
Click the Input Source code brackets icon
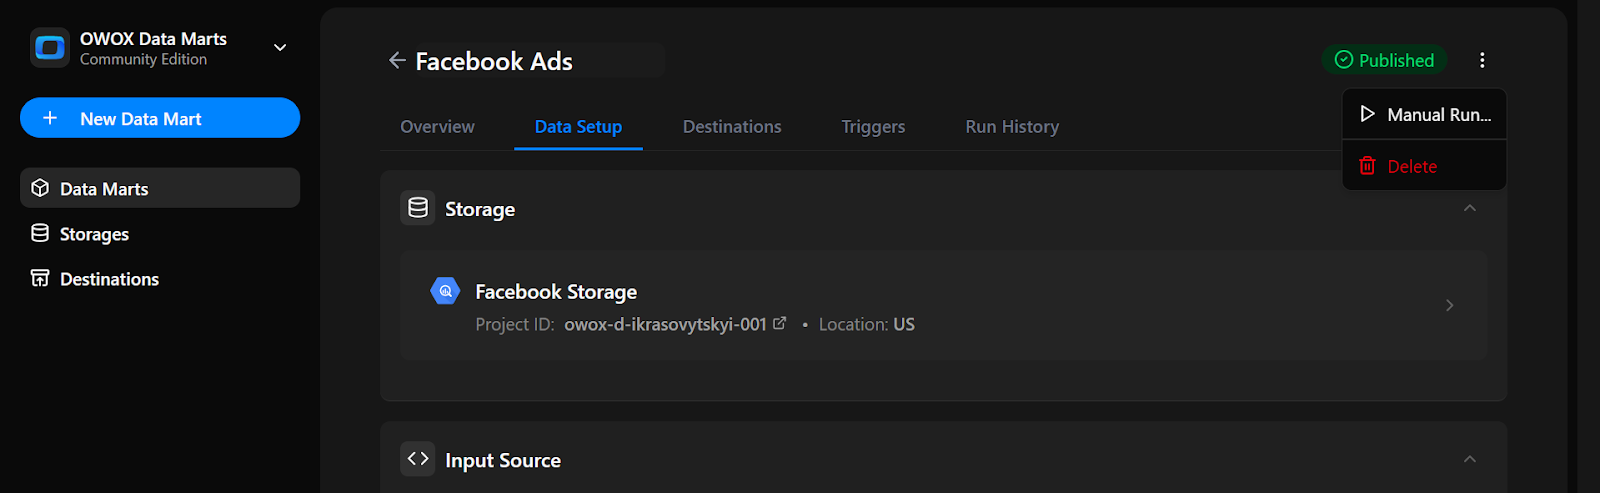(x=418, y=459)
